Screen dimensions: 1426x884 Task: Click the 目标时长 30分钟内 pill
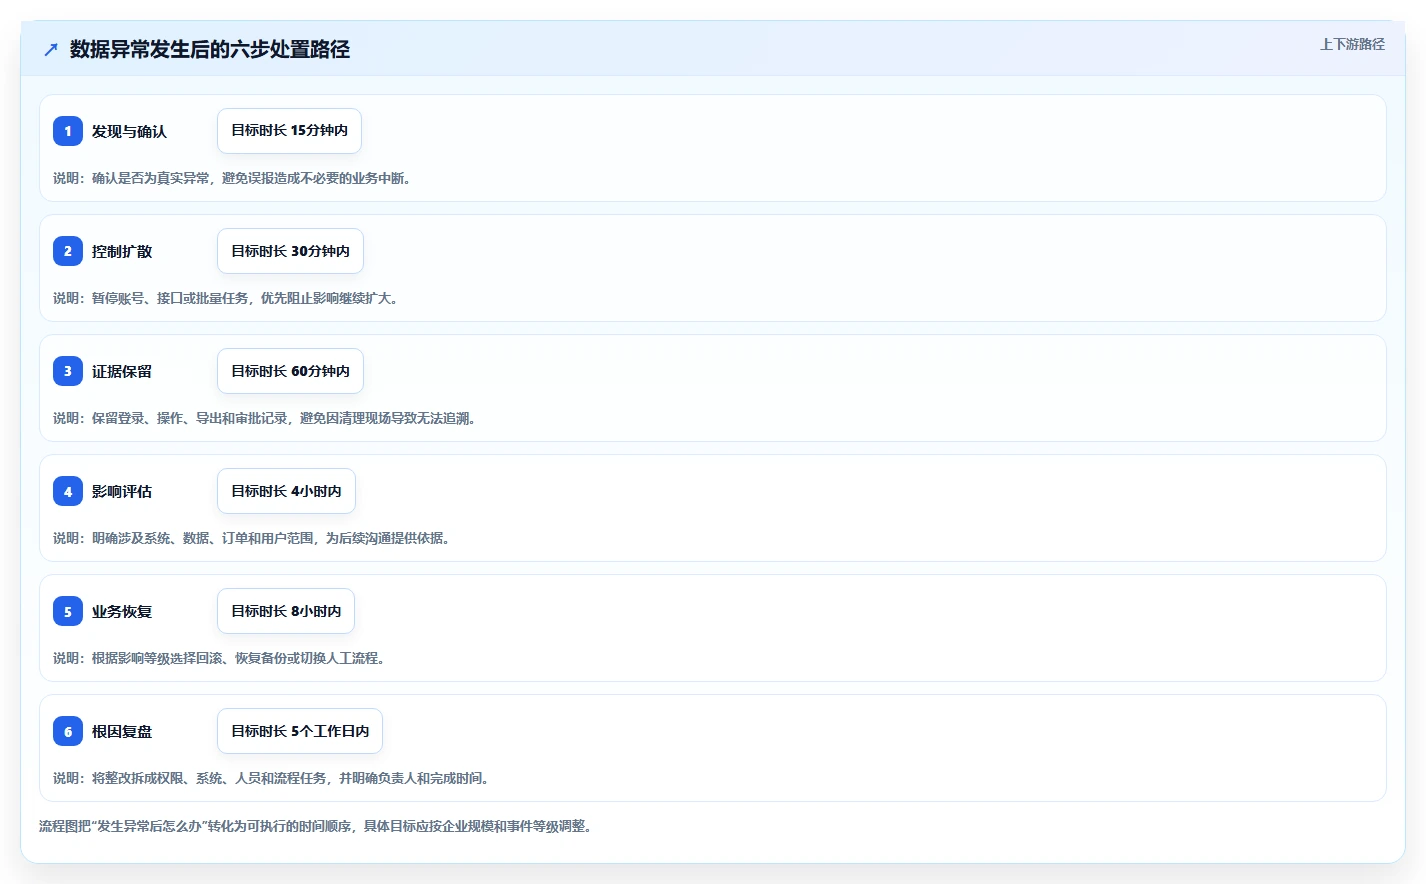(290, 251)
